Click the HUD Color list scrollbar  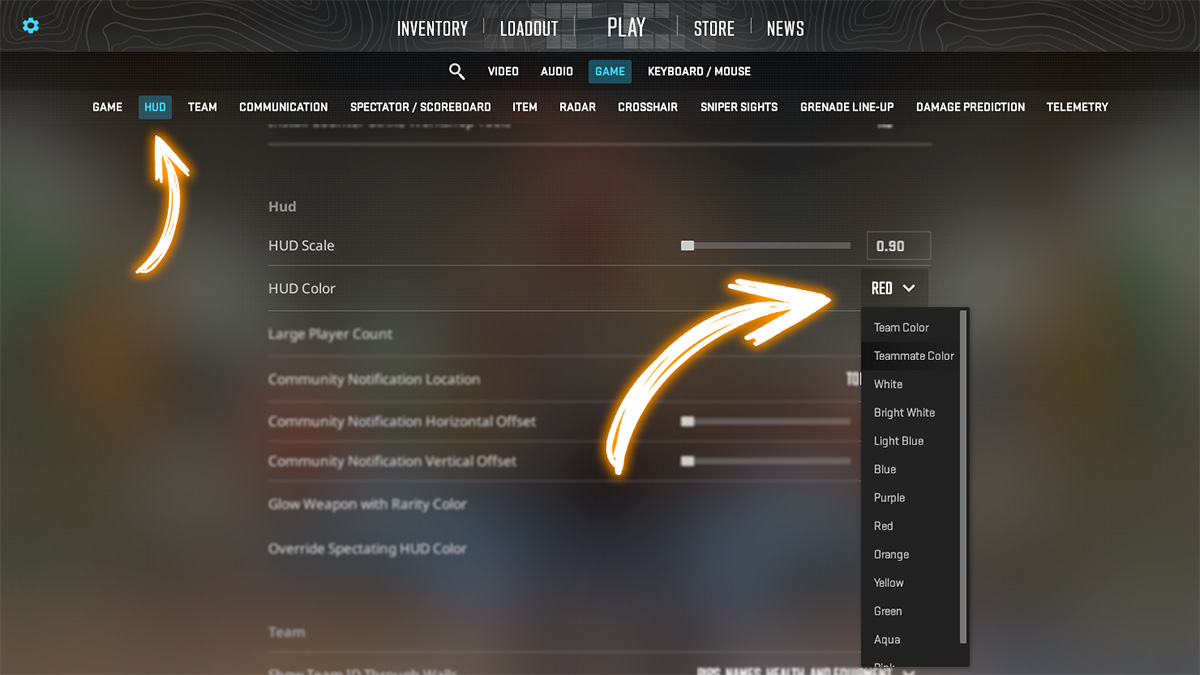963,476
